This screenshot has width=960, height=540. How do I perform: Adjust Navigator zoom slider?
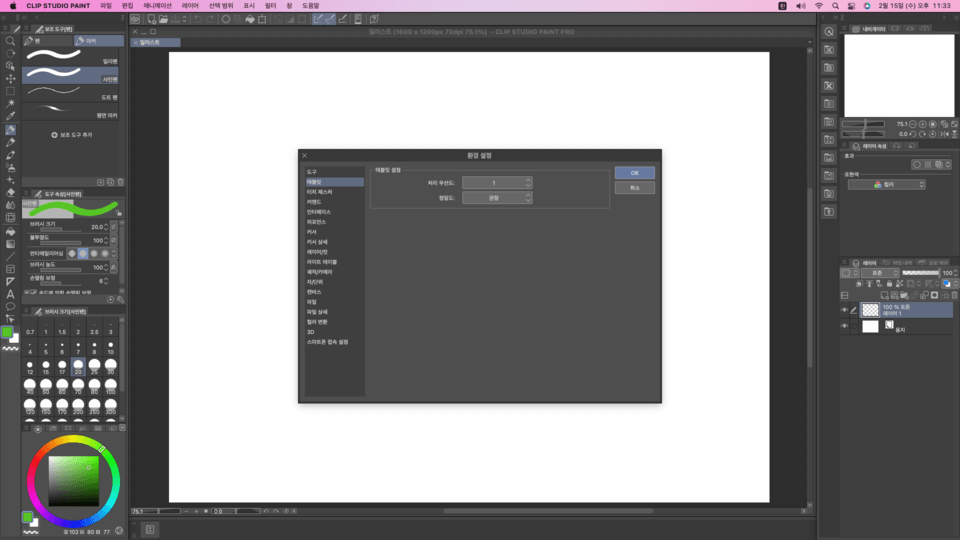coord(863,124)
